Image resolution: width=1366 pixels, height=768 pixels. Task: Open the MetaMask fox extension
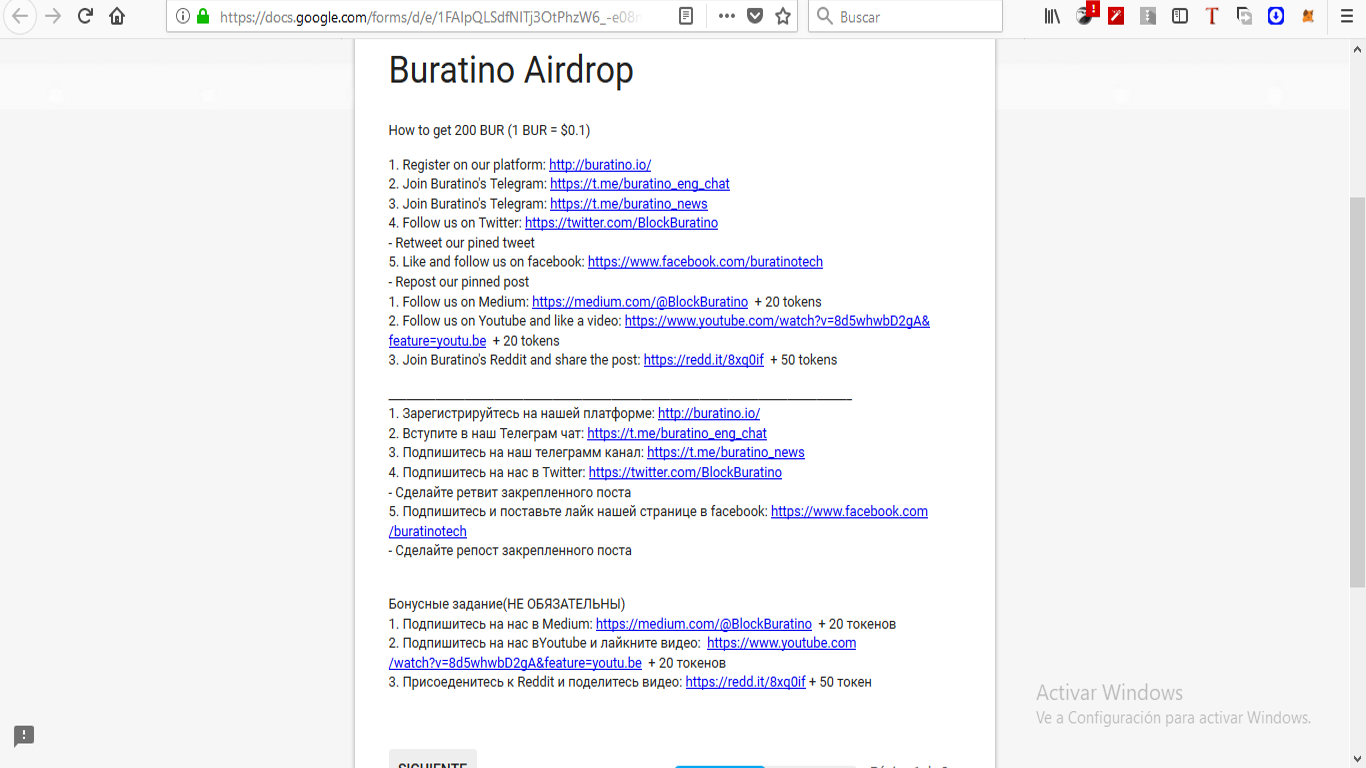tap(1308, 16)
